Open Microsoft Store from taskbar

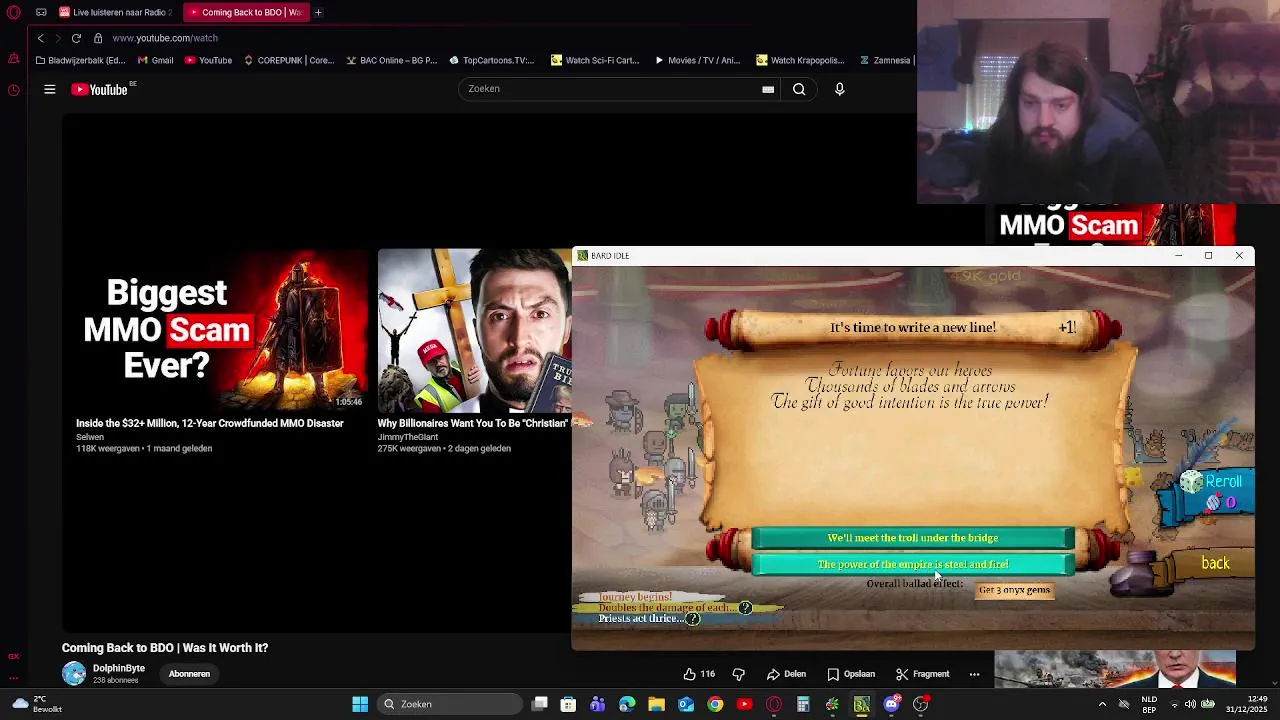click(569, 704)
